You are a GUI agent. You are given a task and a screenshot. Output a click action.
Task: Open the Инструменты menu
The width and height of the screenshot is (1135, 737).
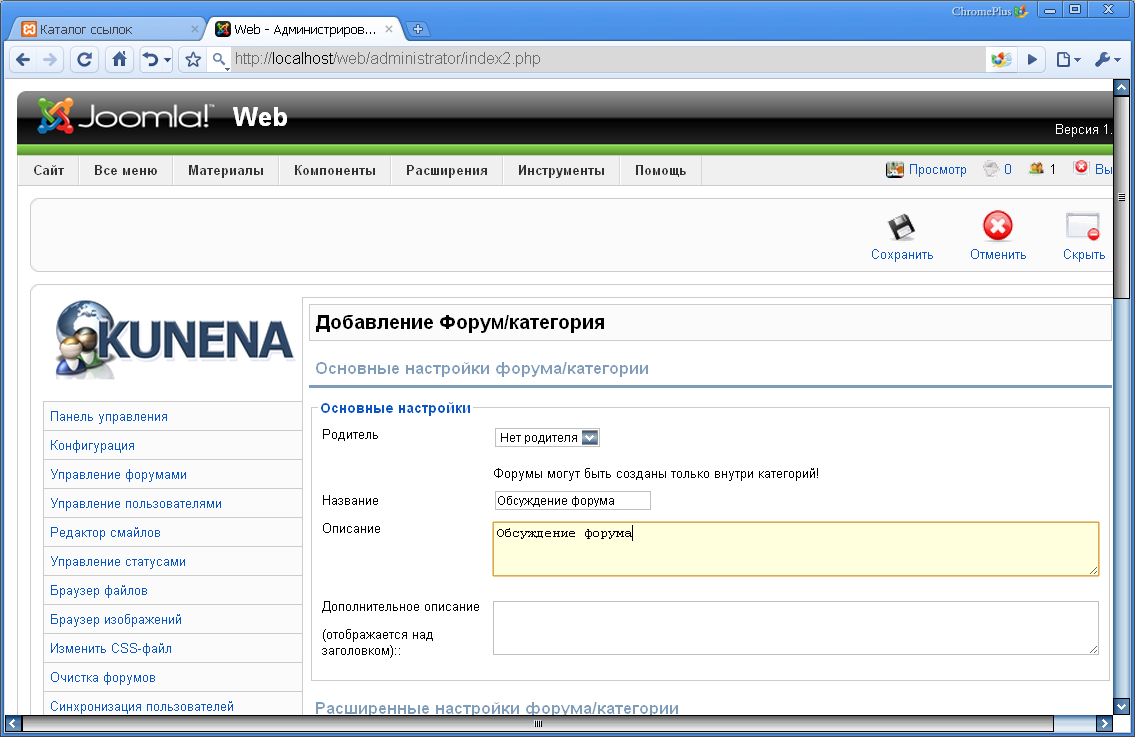pyautogui.click(x=561, y=171)
